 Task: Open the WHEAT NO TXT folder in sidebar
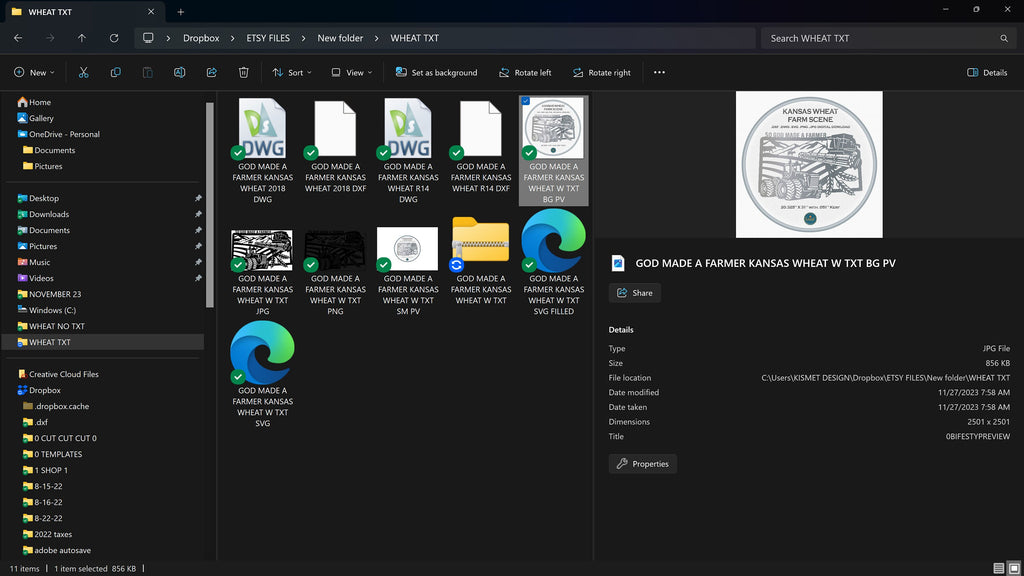[x=51, y=326]
